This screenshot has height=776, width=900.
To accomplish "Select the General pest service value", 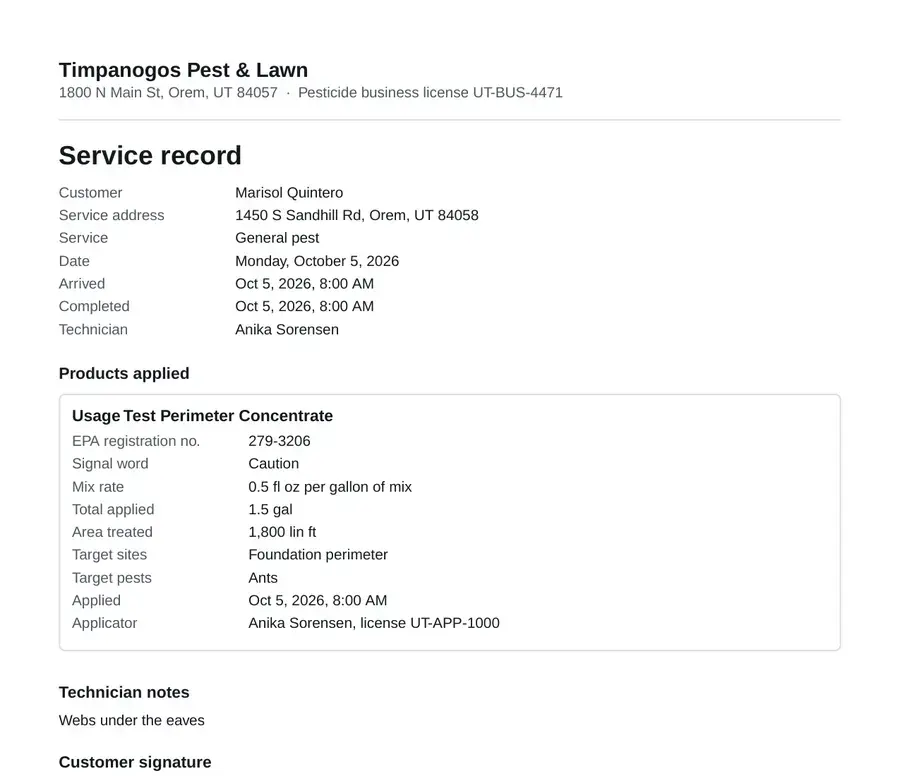I will pos(277,238).
